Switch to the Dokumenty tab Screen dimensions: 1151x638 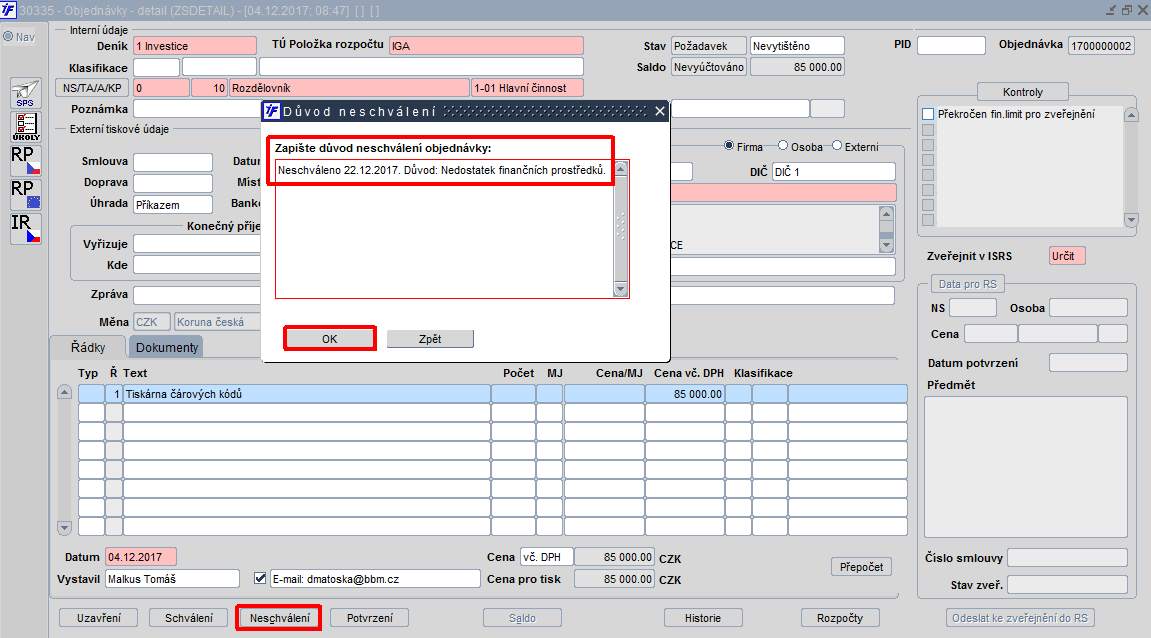pos(167,347)
